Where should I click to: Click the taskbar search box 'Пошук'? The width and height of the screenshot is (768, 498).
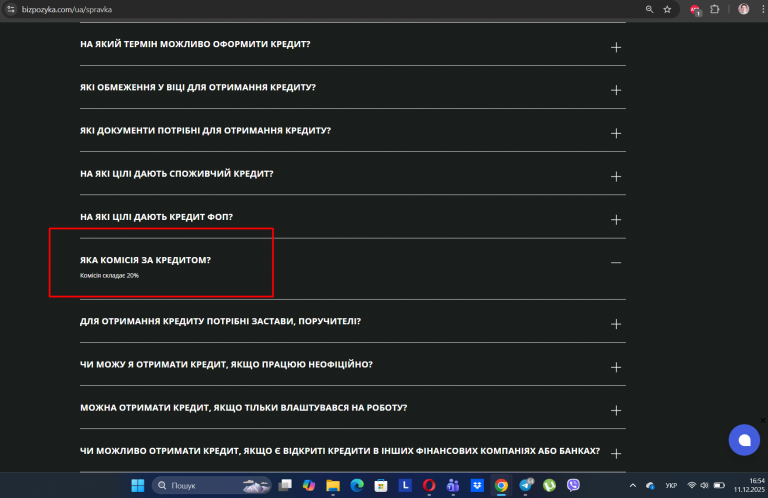click(x=211, y=485)
